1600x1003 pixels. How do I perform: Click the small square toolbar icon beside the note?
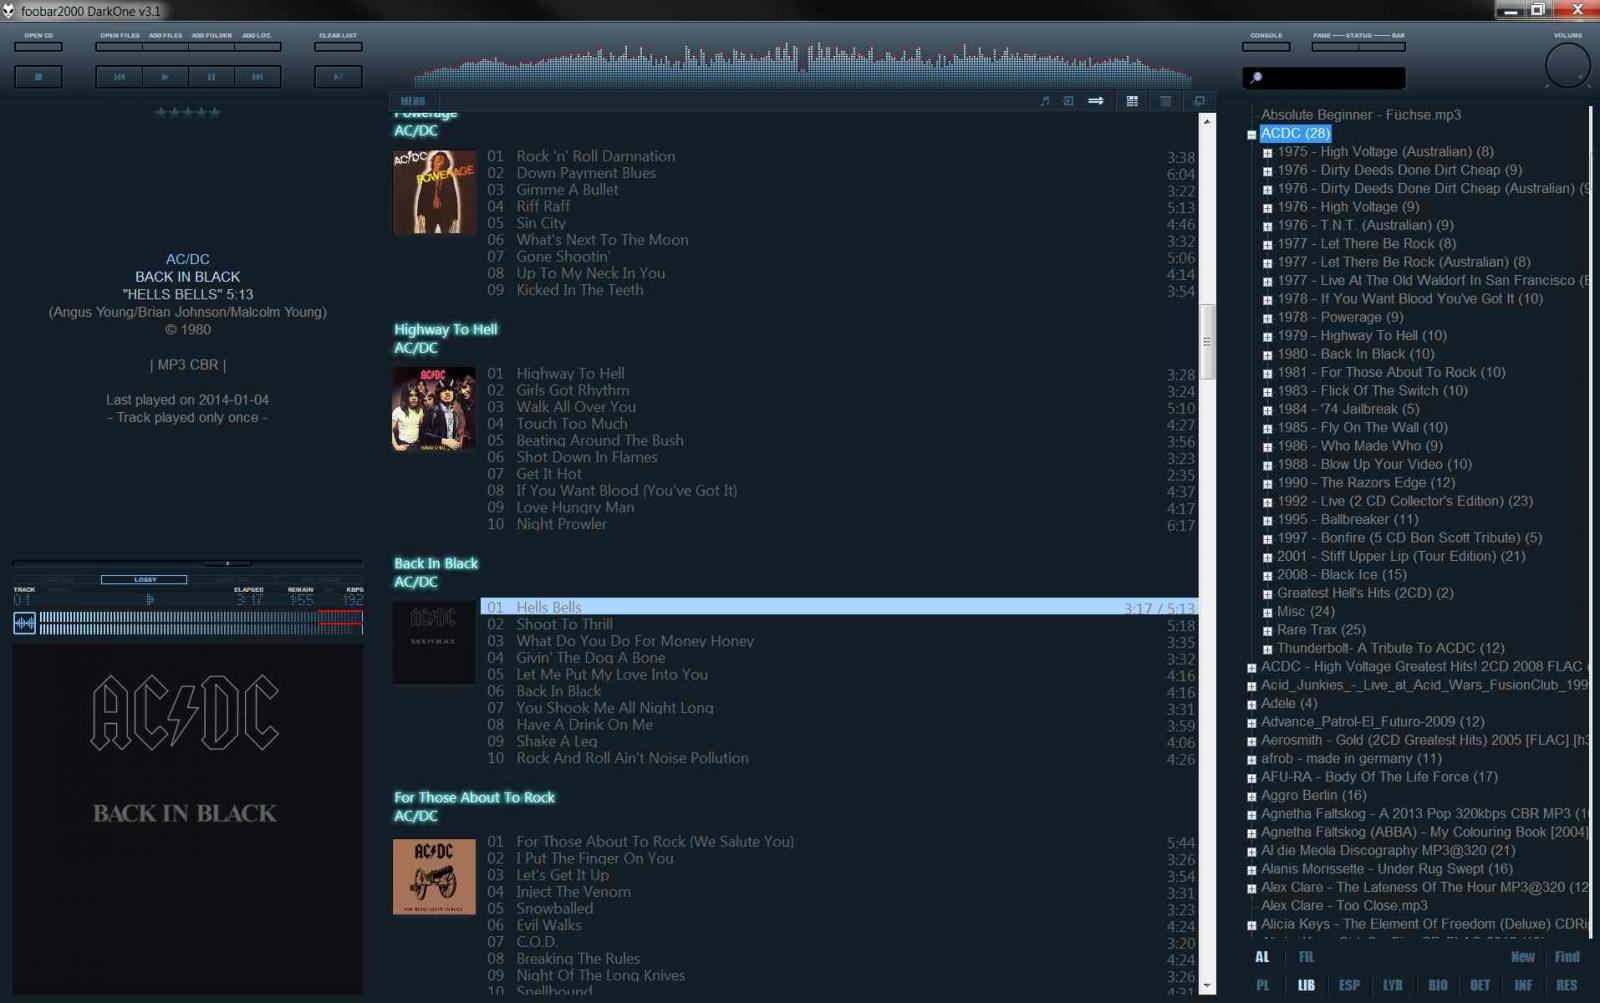tap(1068, 101)
